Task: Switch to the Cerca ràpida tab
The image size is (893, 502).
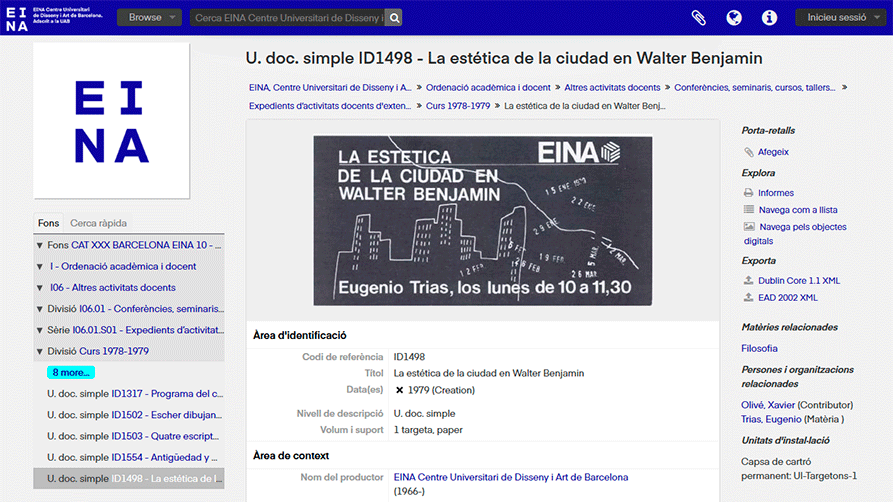Action: click(x=99, y=223)
